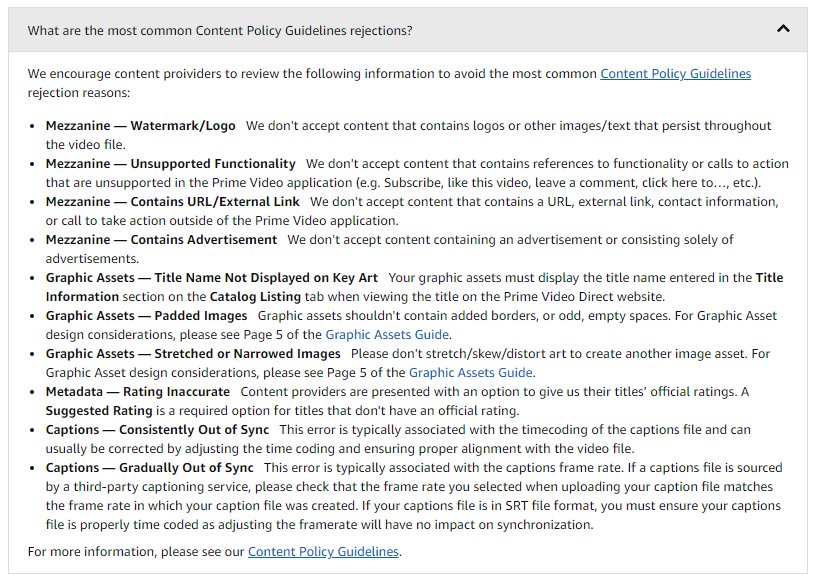Viewport: 815px width, 582px height.
Task: Click Captions — Consistently Out of Sync heading
Action: click(157, 430)
